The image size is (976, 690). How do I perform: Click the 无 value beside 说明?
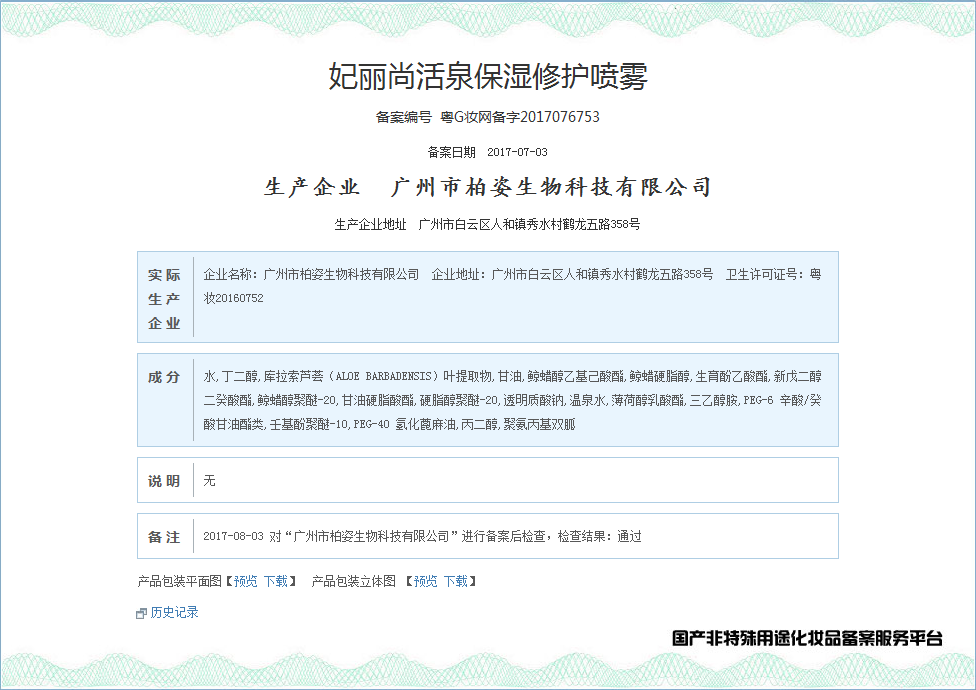(209, 480)
